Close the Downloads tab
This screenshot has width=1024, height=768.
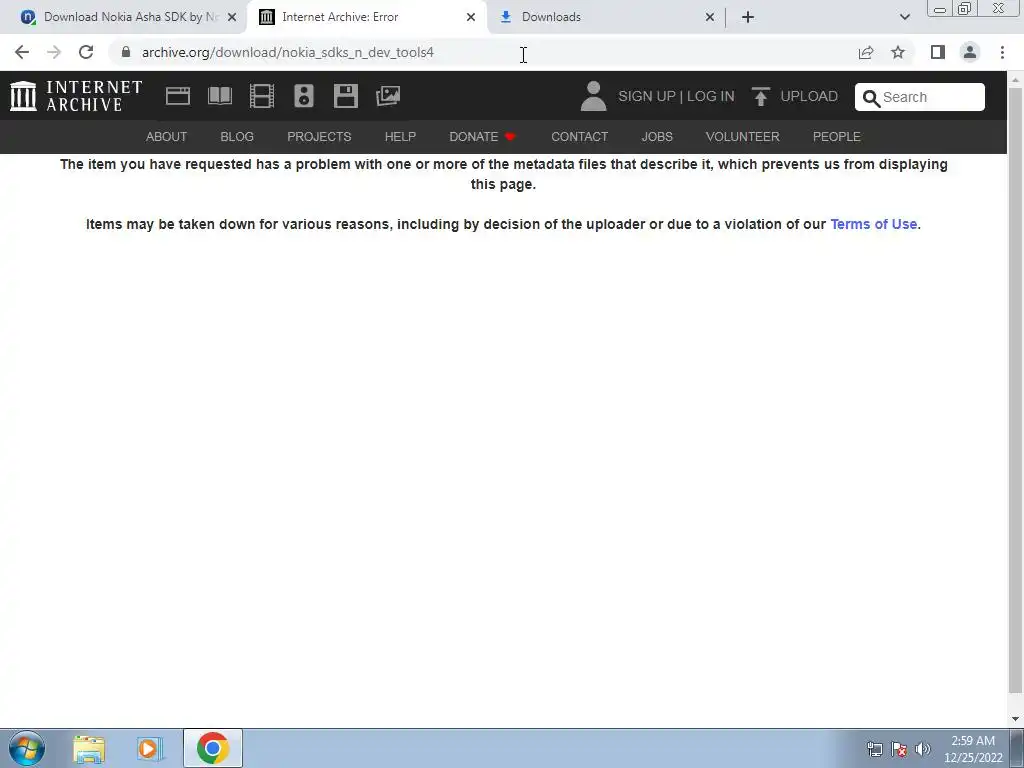[710, 17]
